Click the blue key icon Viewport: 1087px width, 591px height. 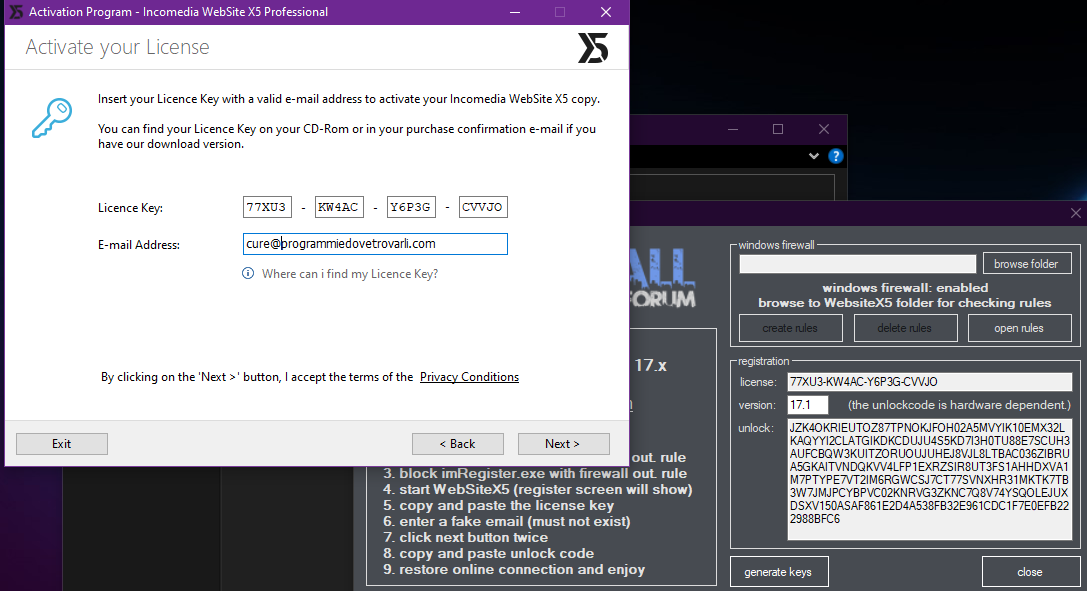pos(52,117)
